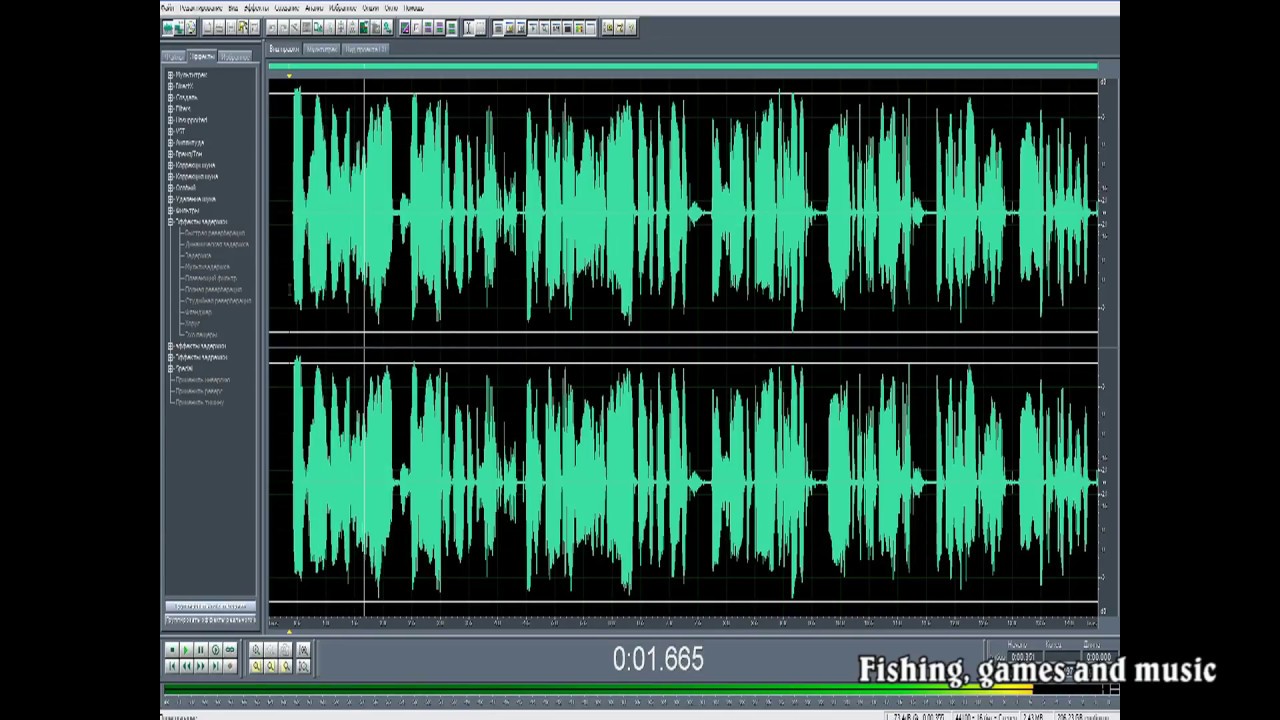Select the Динамическая задержка effect
Screen dimensions: 1280x720
click(216, 244)
